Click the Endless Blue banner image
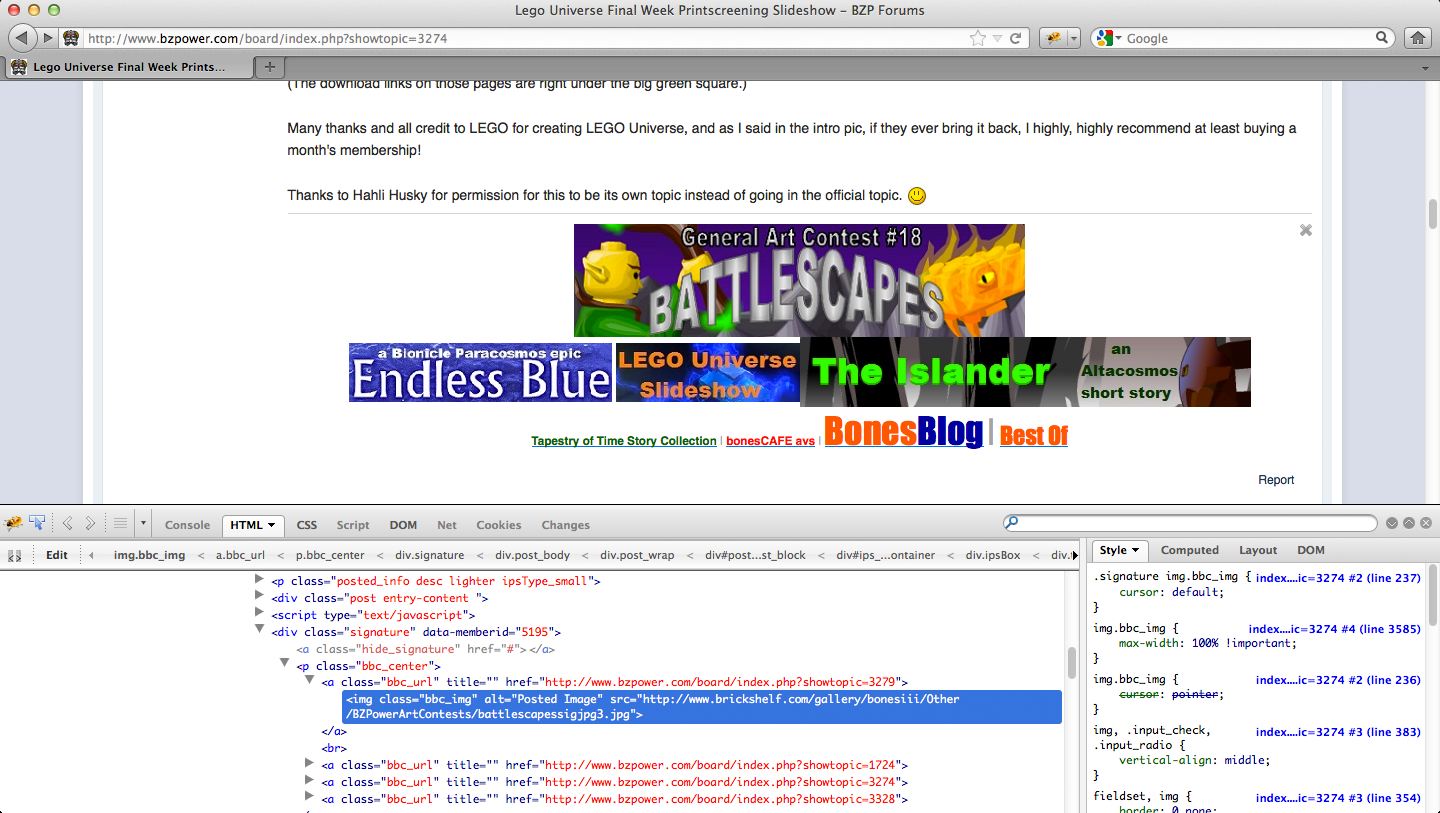 (x=480, y=372)
